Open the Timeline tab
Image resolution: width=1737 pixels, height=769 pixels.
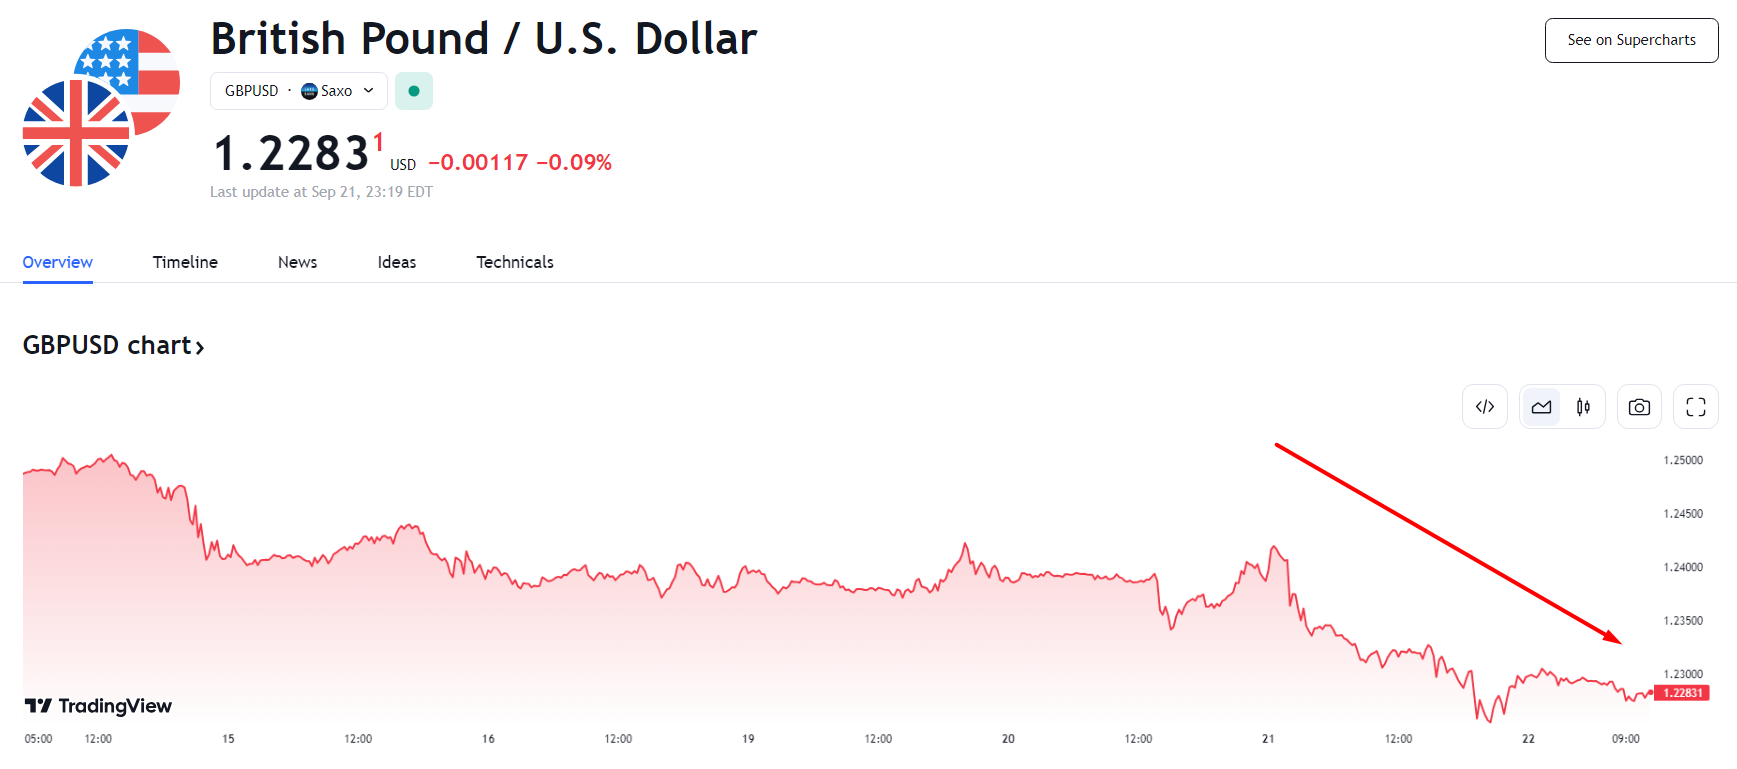(185, 262)
